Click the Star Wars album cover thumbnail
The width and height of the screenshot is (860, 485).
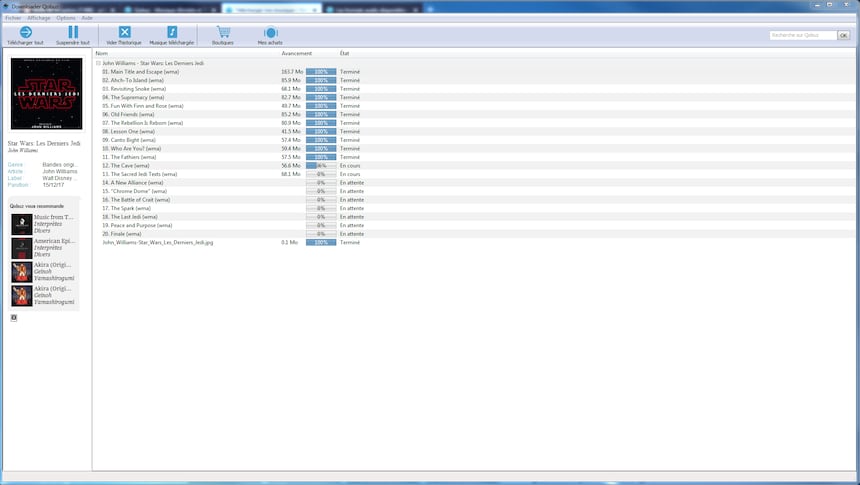click(47, 94)
